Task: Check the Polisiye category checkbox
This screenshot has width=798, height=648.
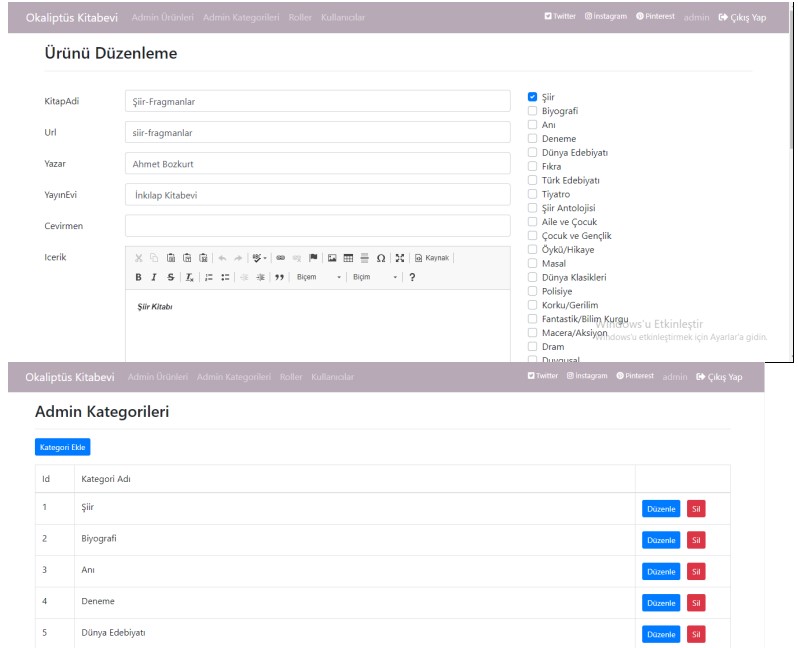Action: [532, 291]
